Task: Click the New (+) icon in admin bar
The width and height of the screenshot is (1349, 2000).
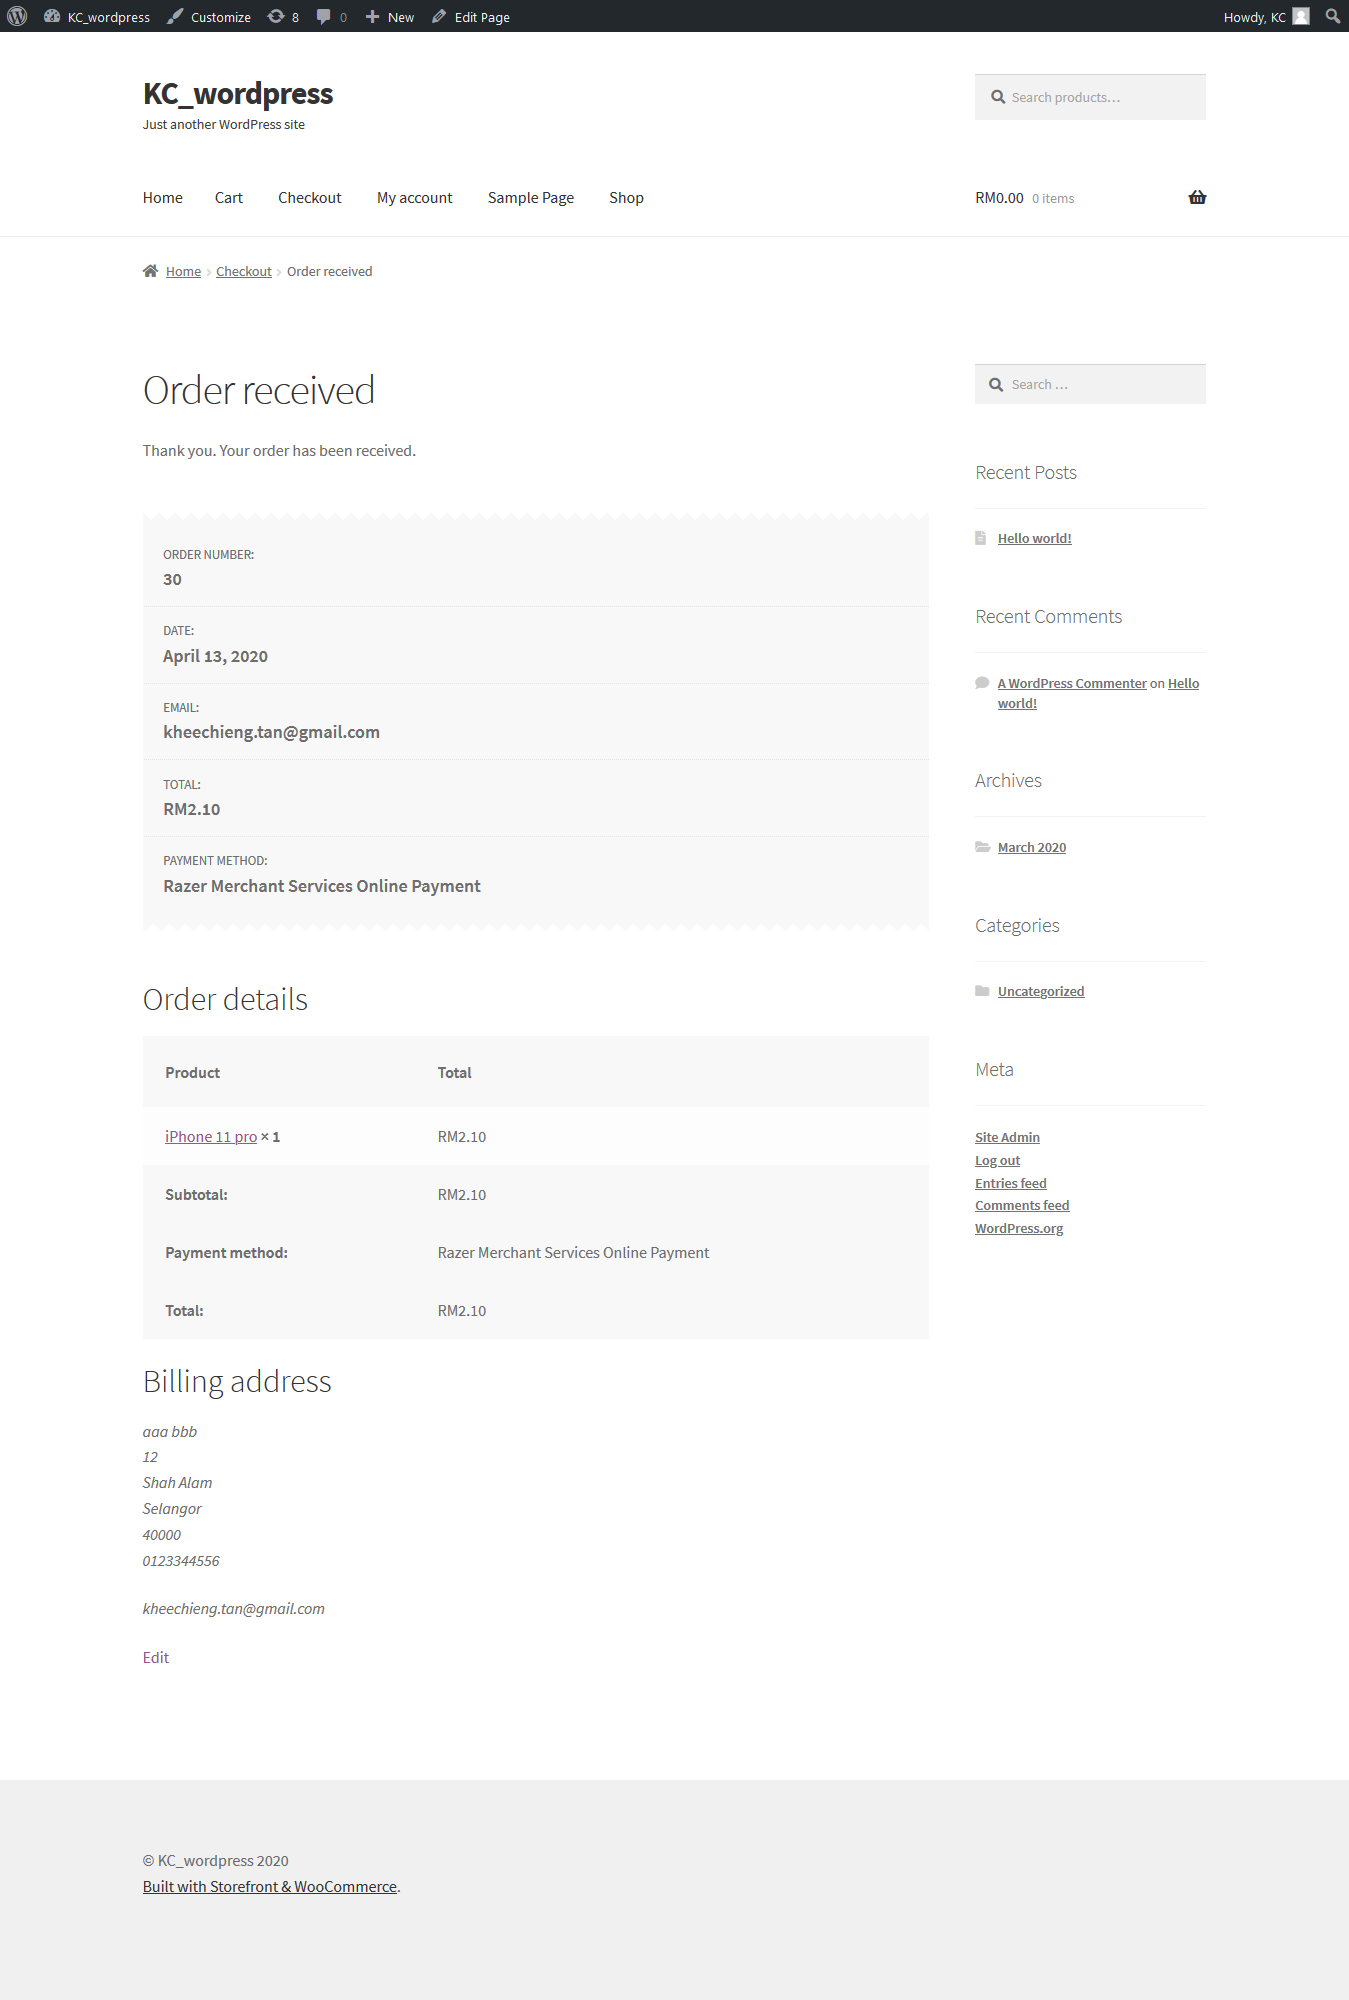Action: pyautogui.click(x=370, y=16)
